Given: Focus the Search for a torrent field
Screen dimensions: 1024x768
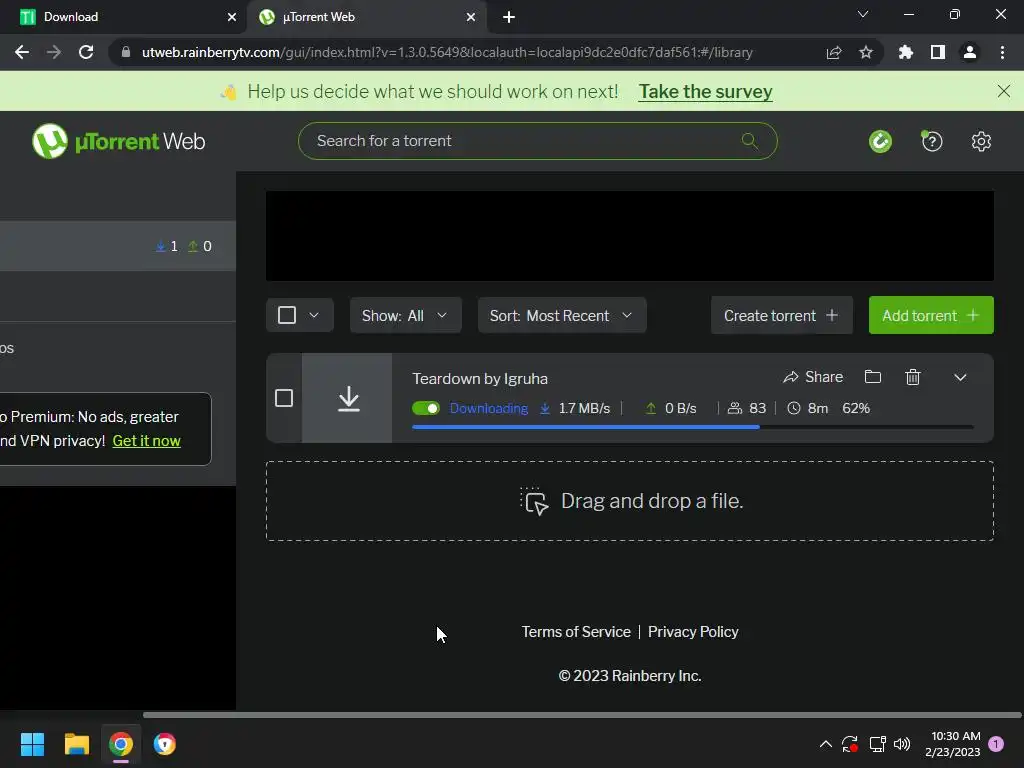Looking at the screenshot, I should [537, 141].
